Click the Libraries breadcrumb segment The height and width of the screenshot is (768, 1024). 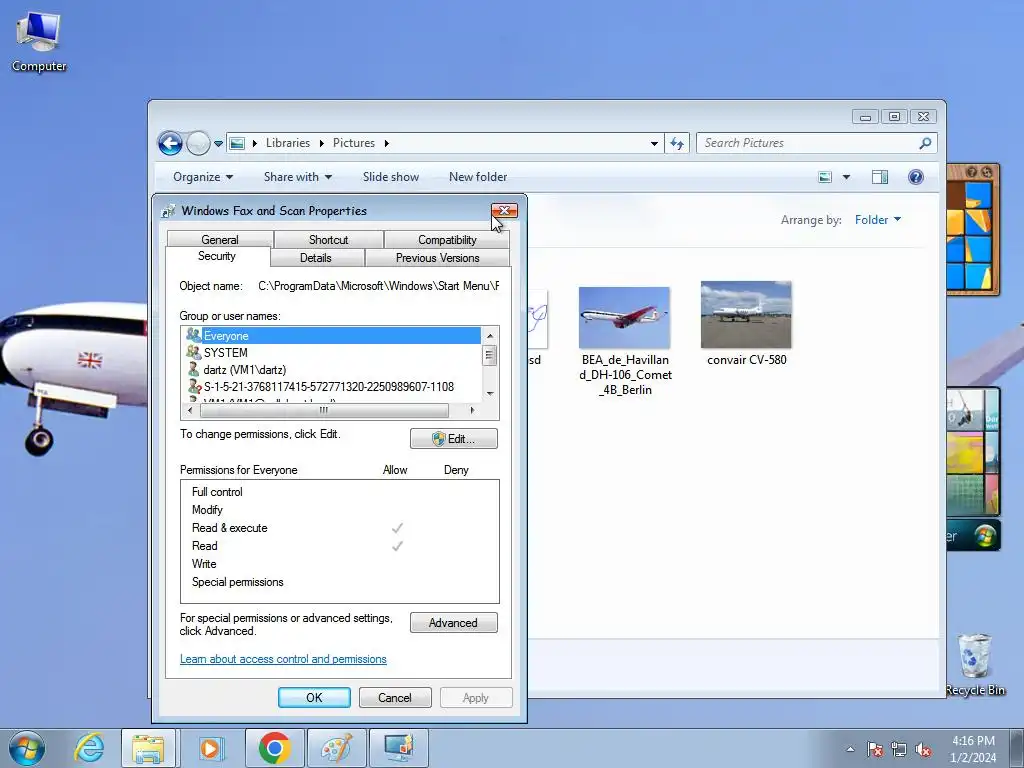287,143
